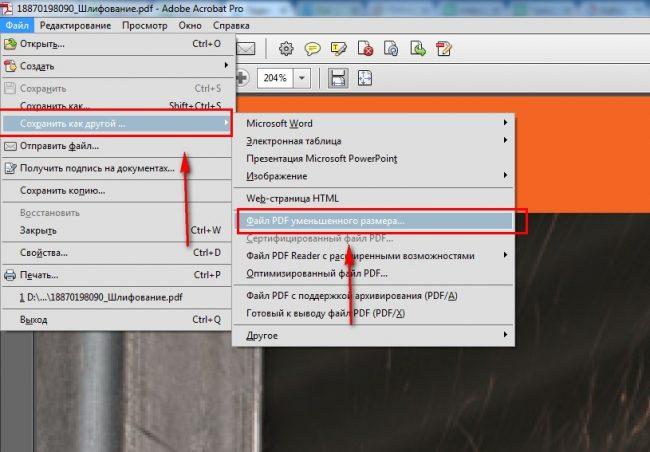
Task: Choose Презентация Microsoft PowerPoint
Action: [374, 158]
